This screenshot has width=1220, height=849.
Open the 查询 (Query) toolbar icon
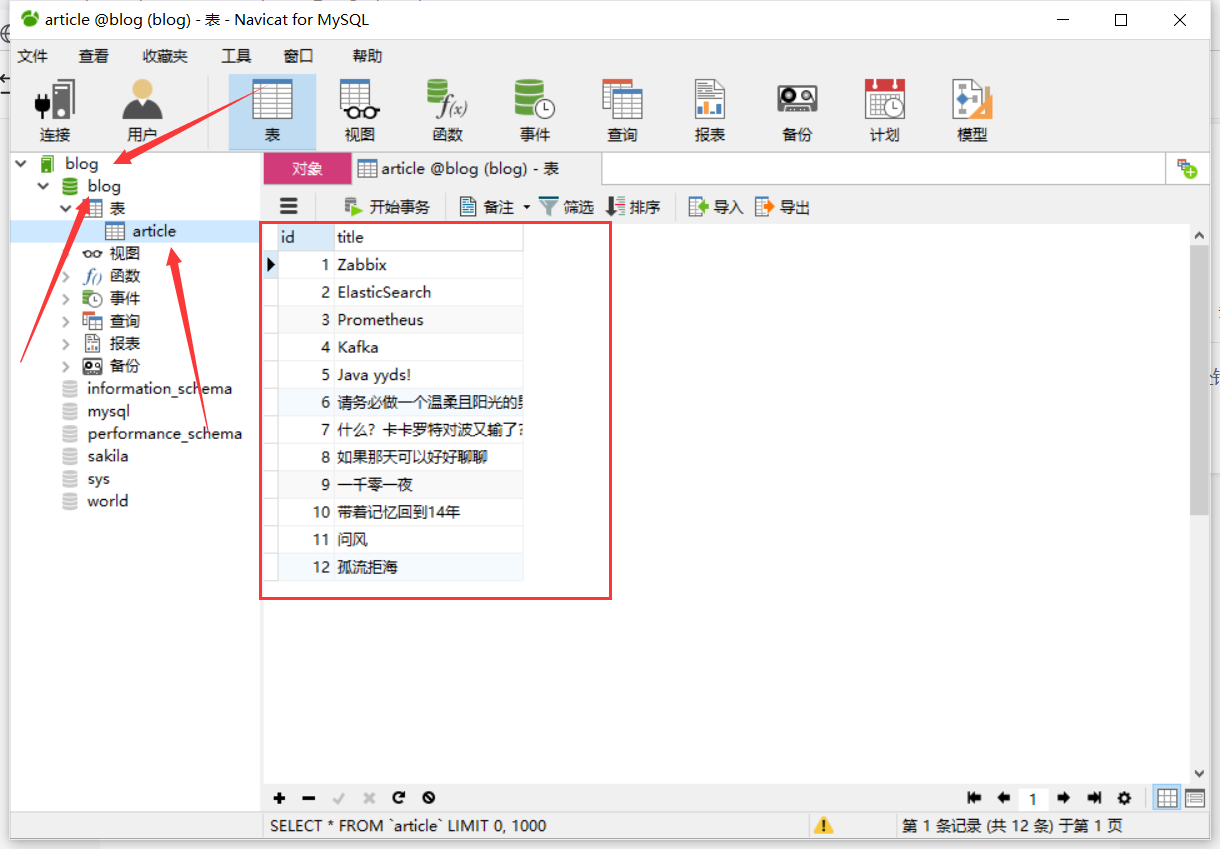coord(622,111)
